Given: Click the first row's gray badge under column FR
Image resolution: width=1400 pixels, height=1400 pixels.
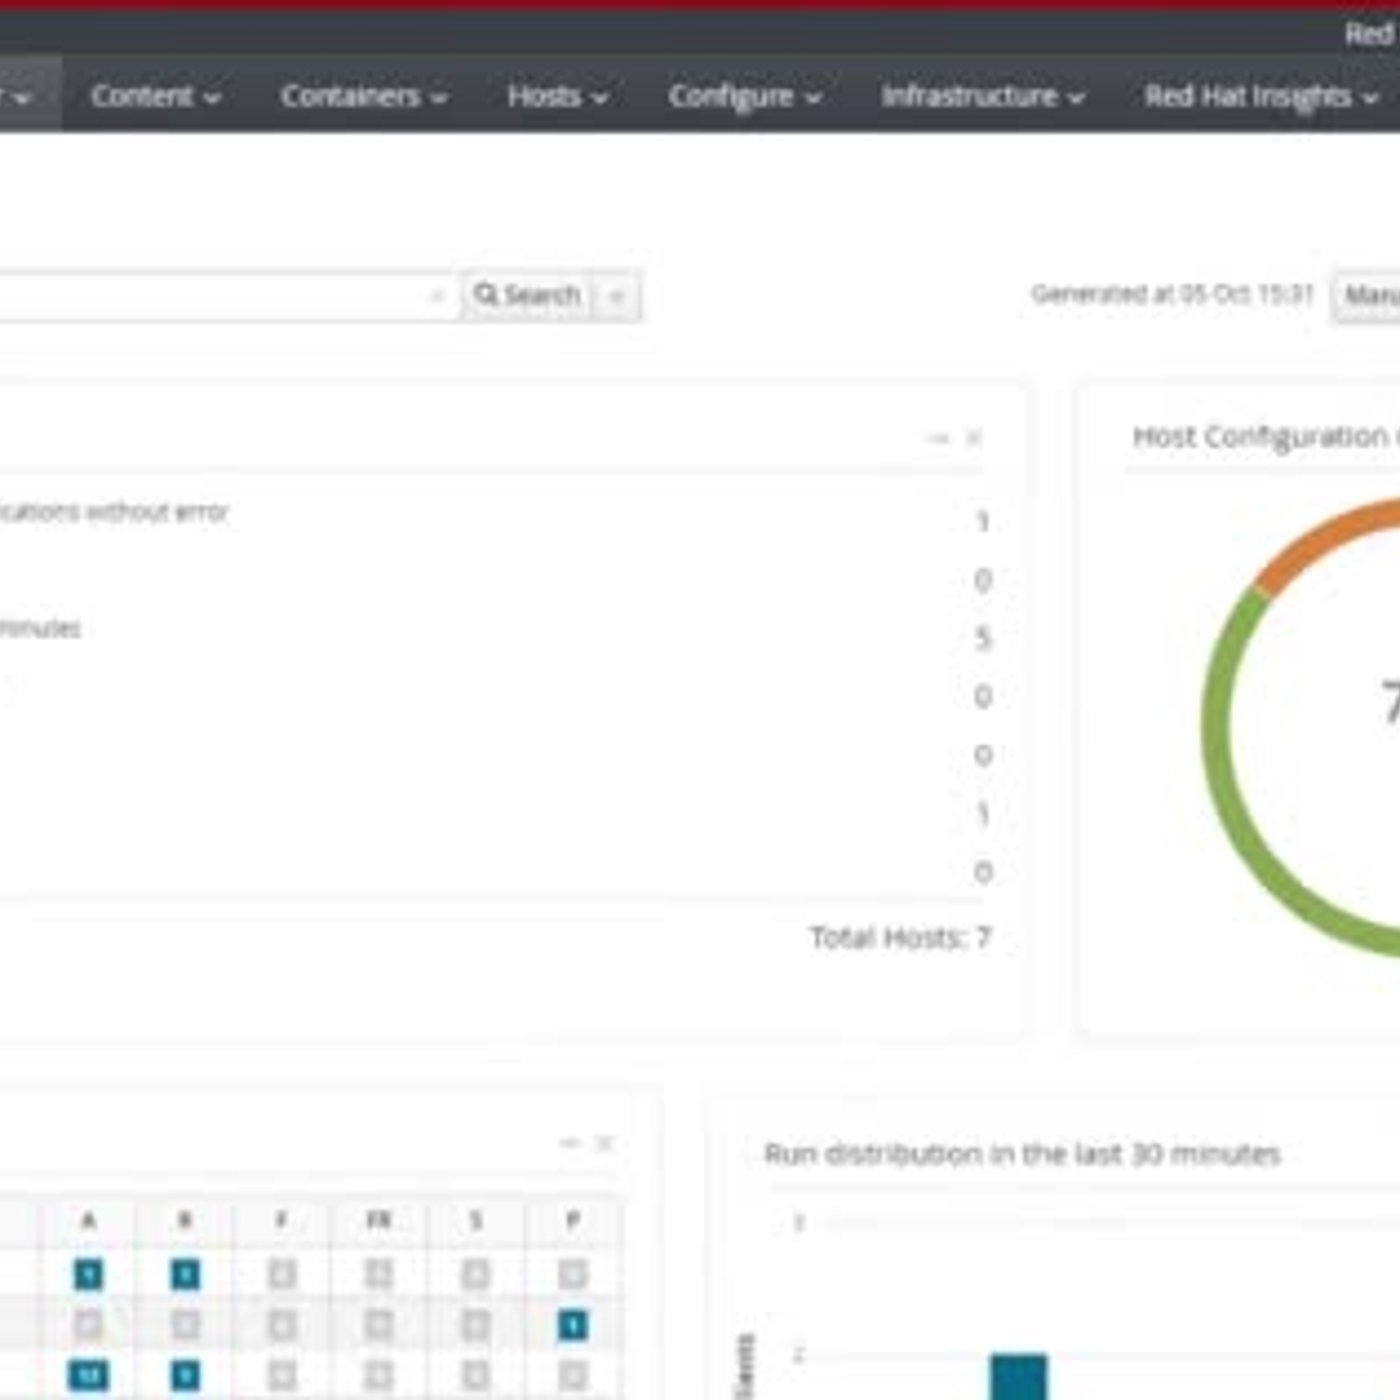Looking at the screenshot, I should coord(379,1274).
